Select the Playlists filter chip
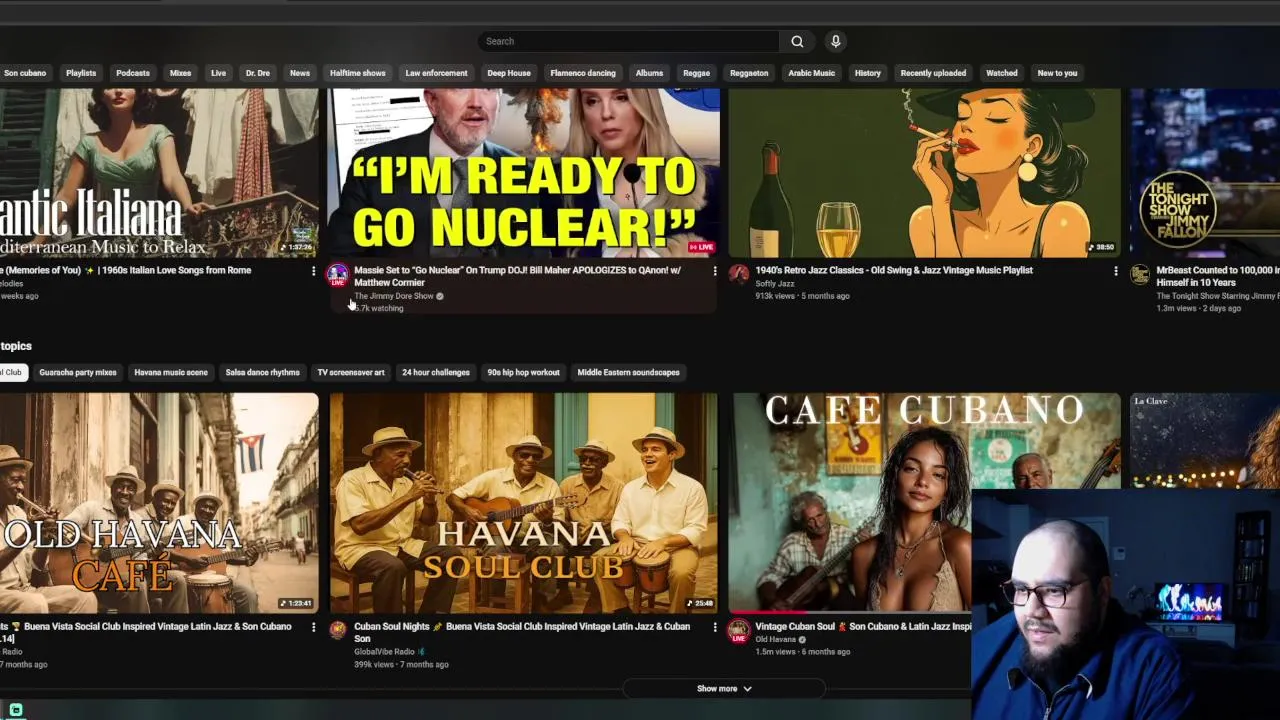 click(81, 73)
